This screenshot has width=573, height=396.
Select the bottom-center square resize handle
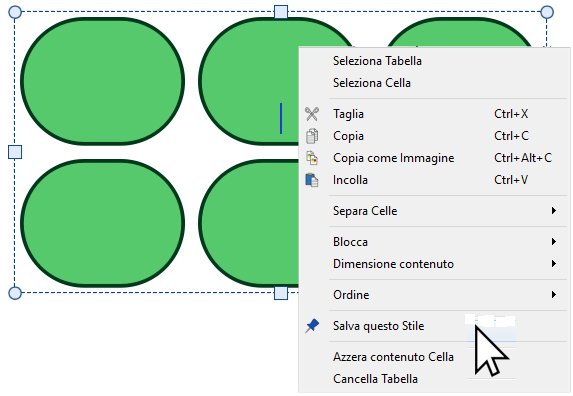click(x=281, y=293)
